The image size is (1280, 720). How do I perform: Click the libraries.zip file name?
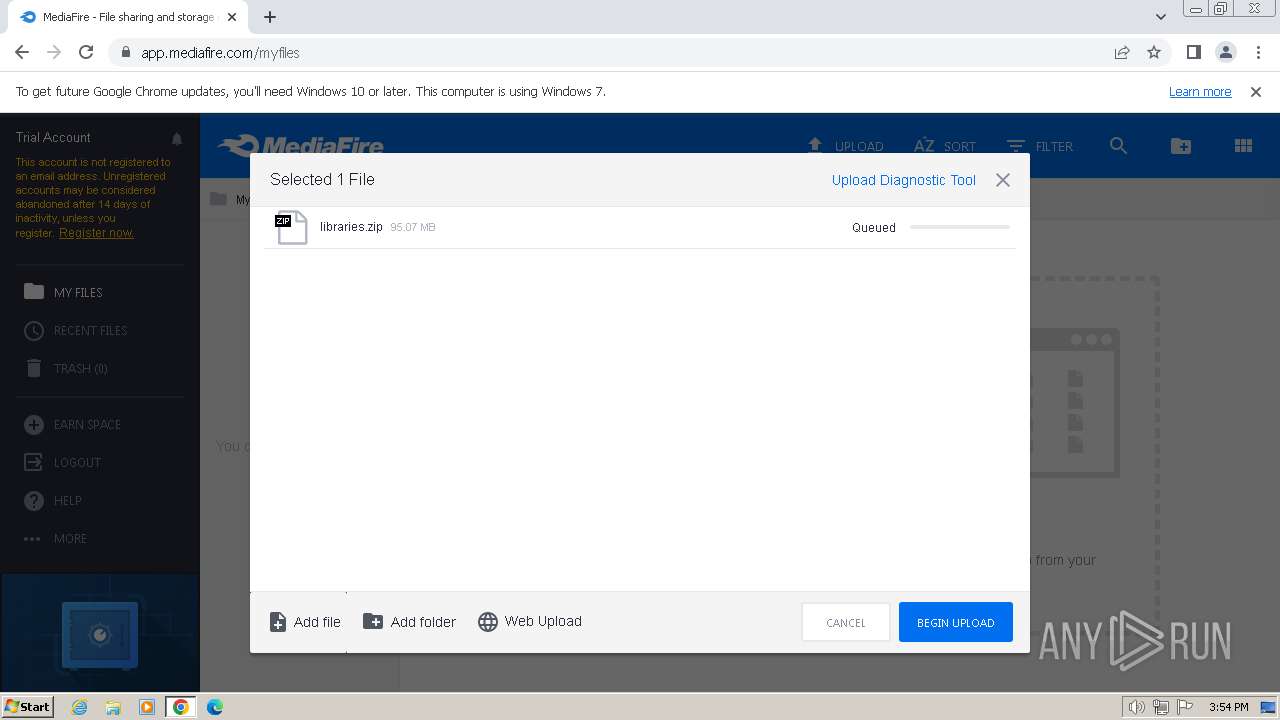coord(351,227)
